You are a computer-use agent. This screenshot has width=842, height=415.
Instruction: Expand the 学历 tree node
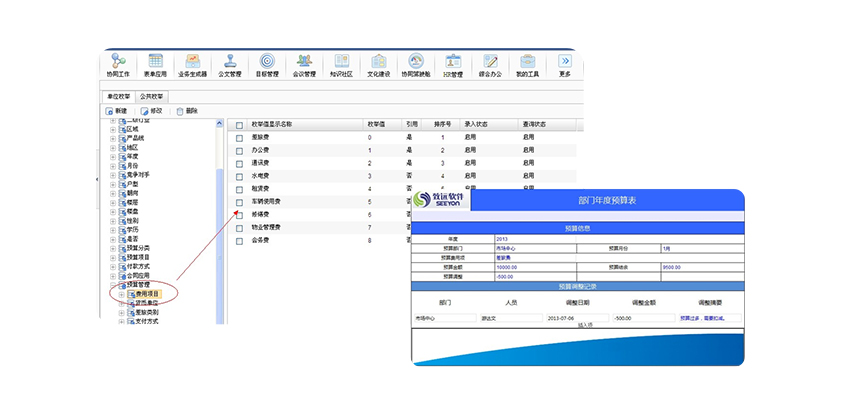(x=113, y=230)
